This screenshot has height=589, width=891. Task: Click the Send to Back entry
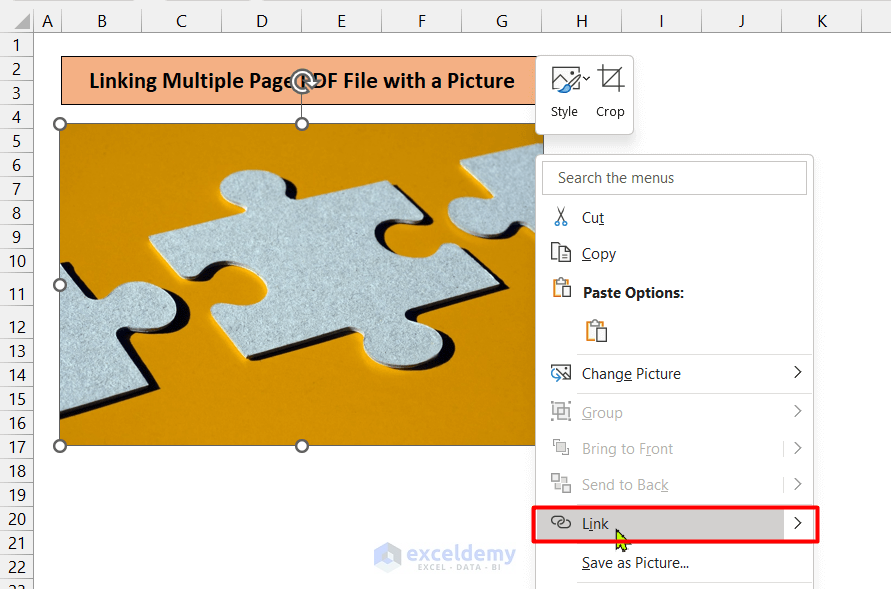pos(661,484)
